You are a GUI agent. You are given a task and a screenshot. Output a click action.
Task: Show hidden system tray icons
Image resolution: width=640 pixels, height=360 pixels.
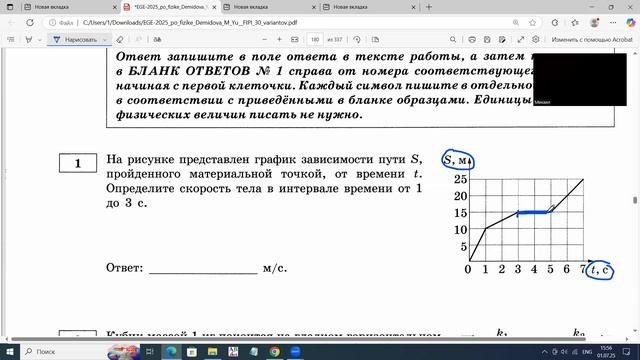(544, 351)
